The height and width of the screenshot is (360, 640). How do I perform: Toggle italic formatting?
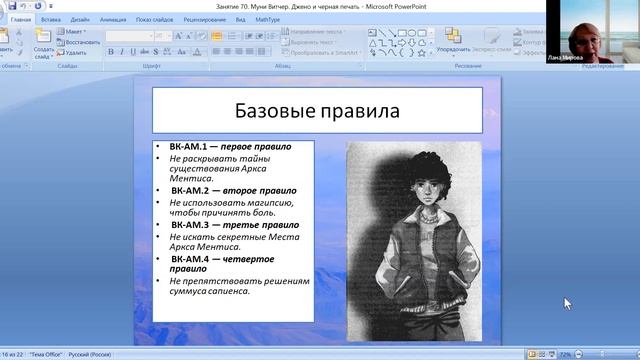click(122, 52)
